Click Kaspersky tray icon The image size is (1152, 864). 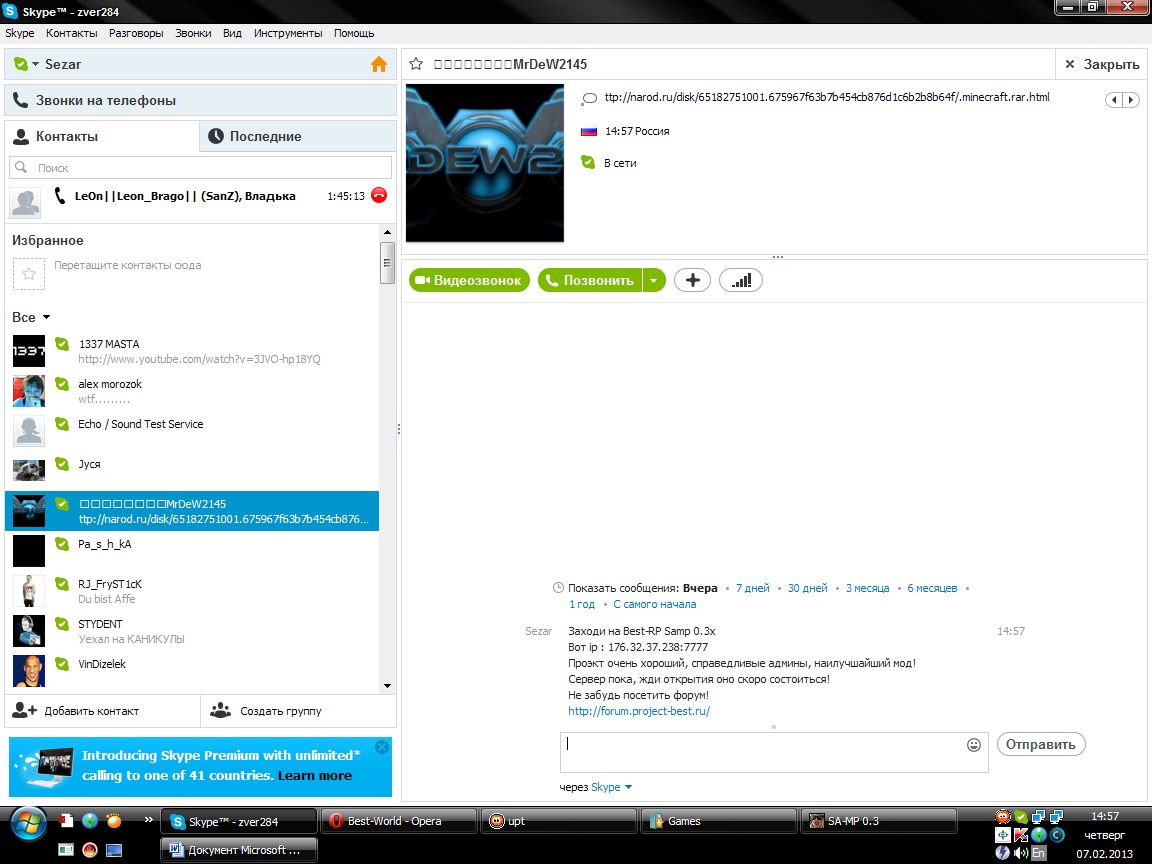(1020, 835)
